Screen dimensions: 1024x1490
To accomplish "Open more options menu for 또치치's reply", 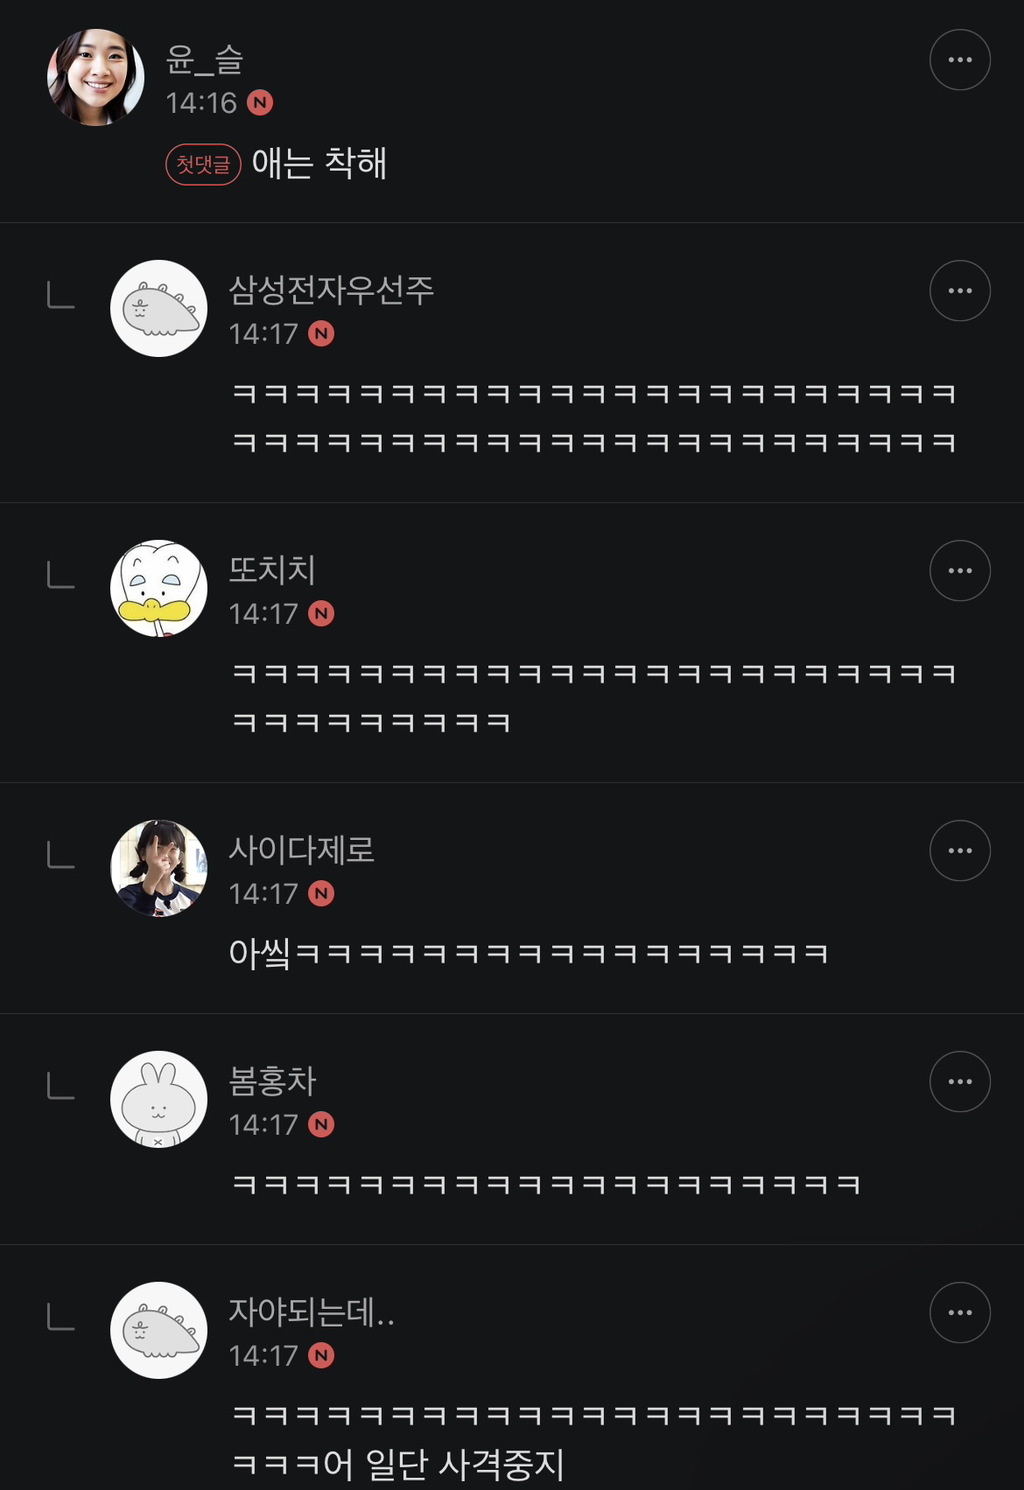I will click(x=959, y=571).
